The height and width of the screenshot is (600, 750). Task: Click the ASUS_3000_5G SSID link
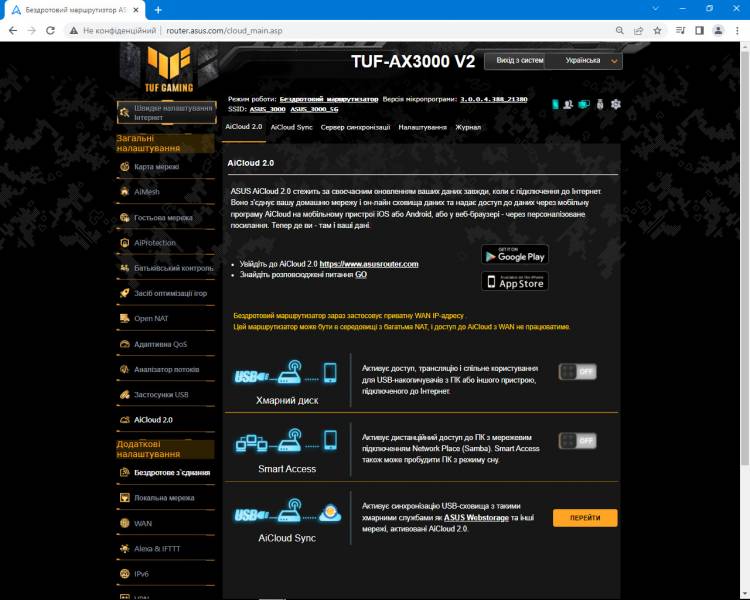click(x=314, y=110)
